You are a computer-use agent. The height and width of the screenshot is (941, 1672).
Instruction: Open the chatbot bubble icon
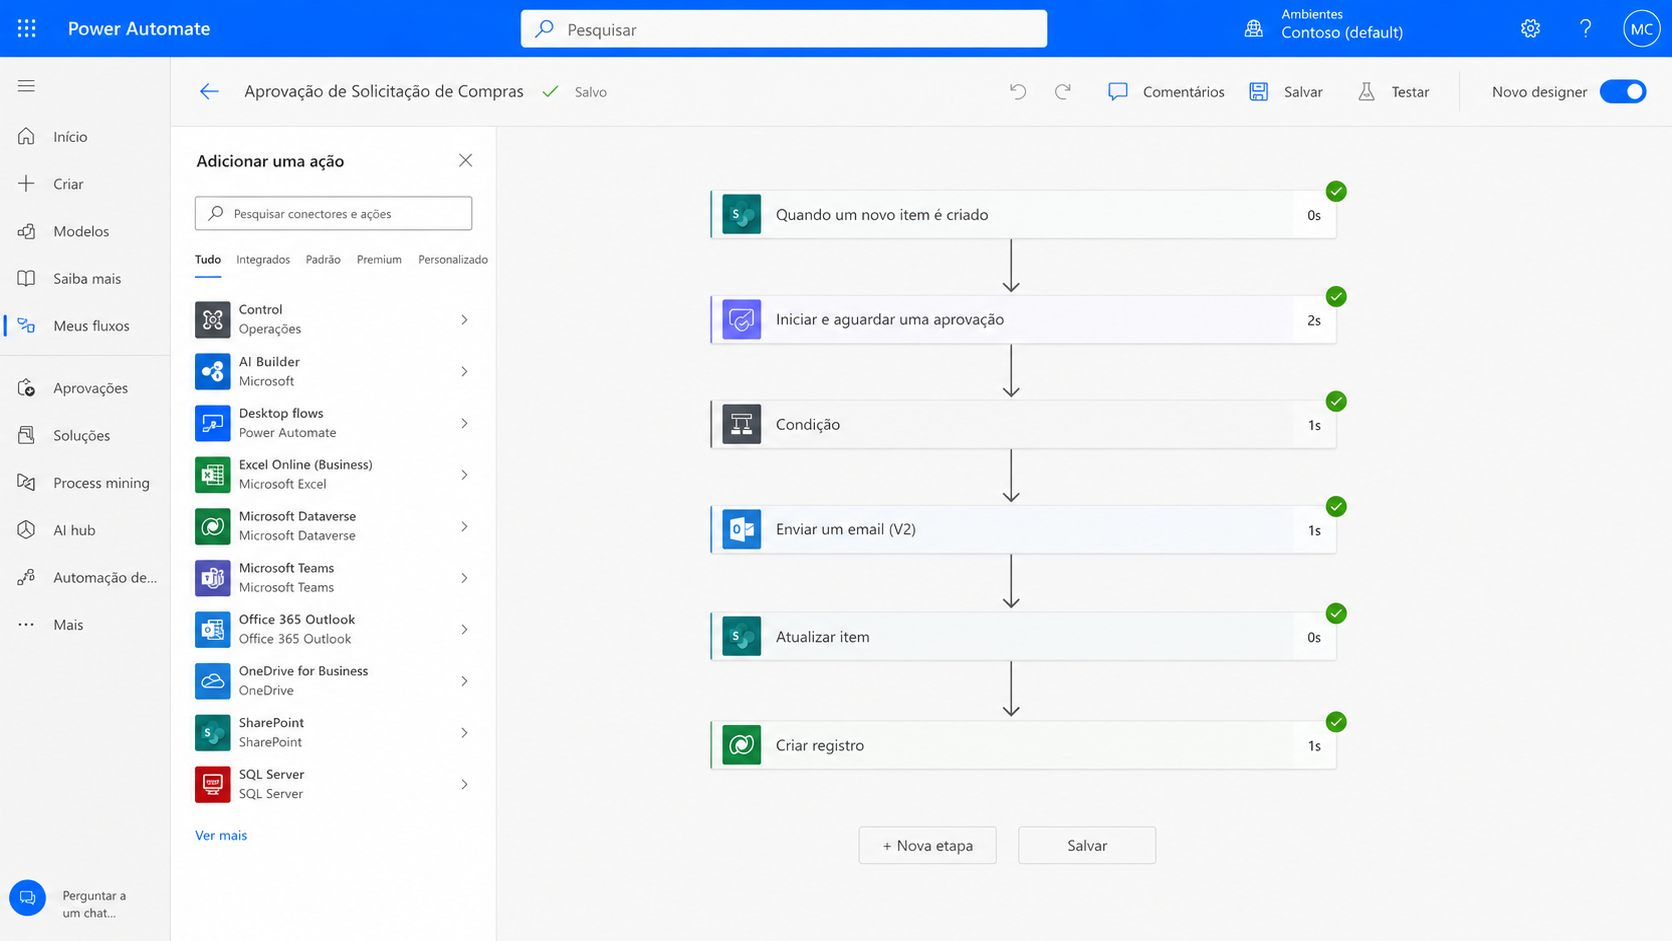[x=28, y=898]
